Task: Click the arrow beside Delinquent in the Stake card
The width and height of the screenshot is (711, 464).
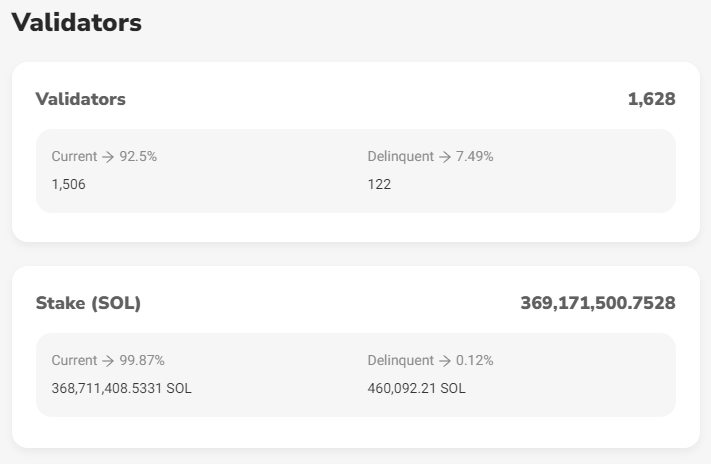Action: click(x=445, y=360)
